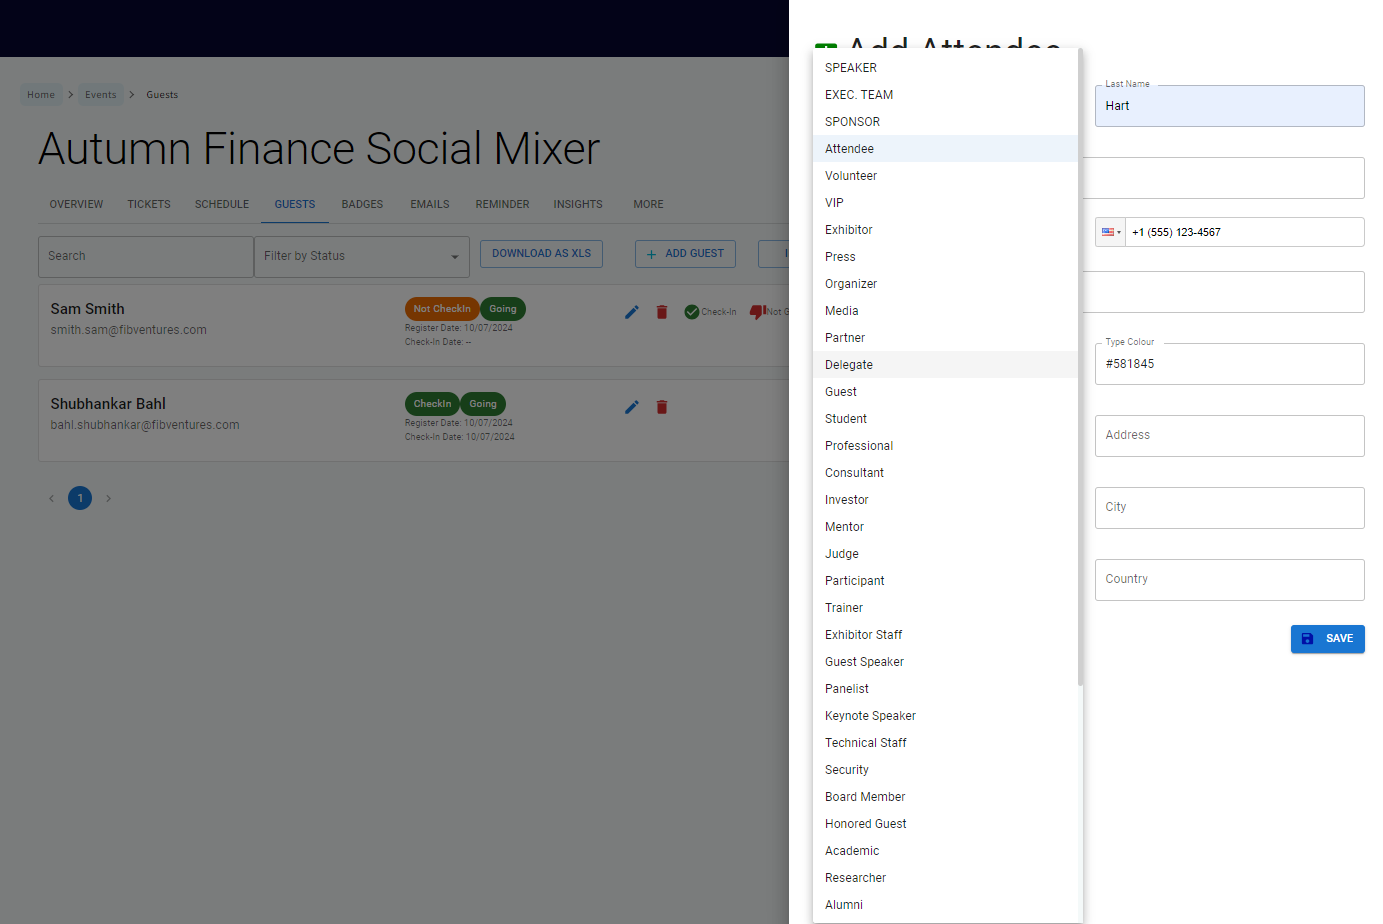Click the green Check-In icon for Sam Smith
The image size is (1383, 924).
point(691,311)
